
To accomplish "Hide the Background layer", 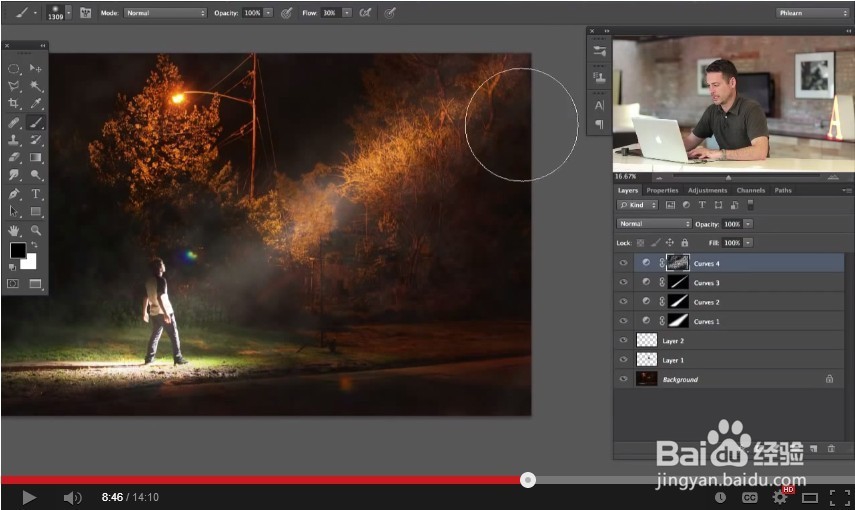I will pos(623,379).
